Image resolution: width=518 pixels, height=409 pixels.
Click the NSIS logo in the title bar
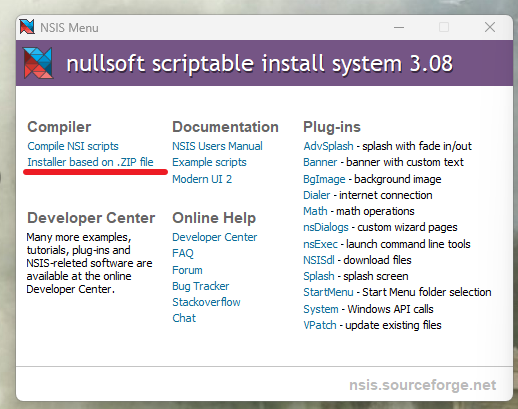click(x=27, y=27)
